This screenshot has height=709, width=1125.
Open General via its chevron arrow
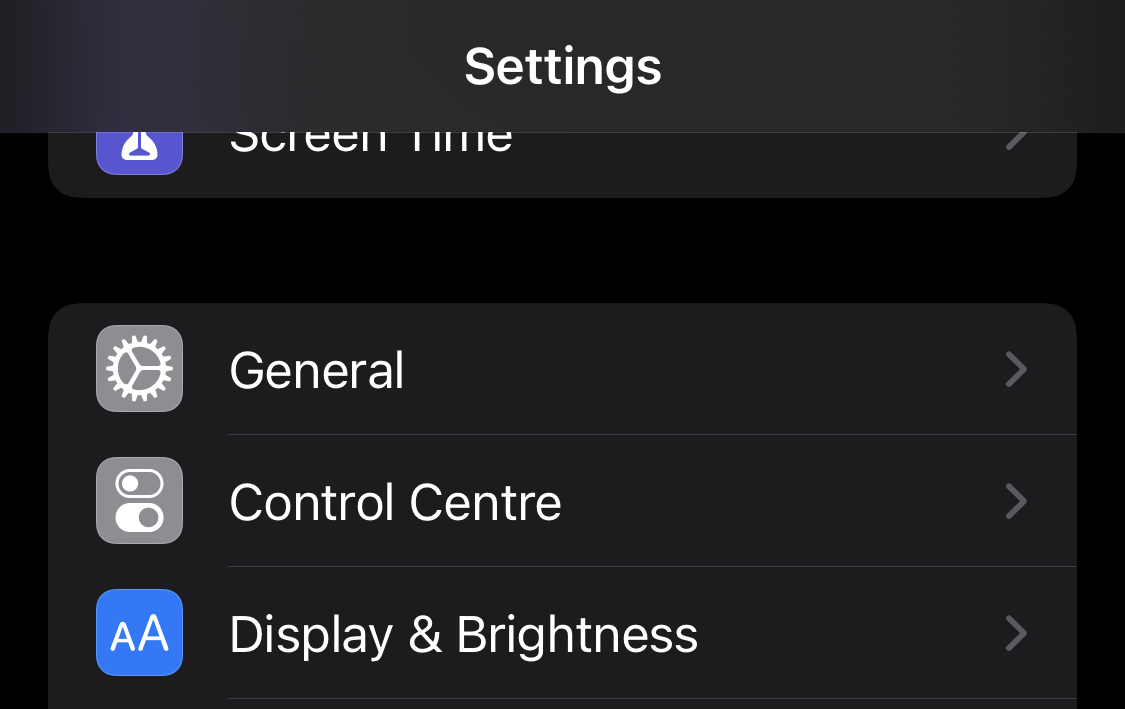coord(1016,369)
